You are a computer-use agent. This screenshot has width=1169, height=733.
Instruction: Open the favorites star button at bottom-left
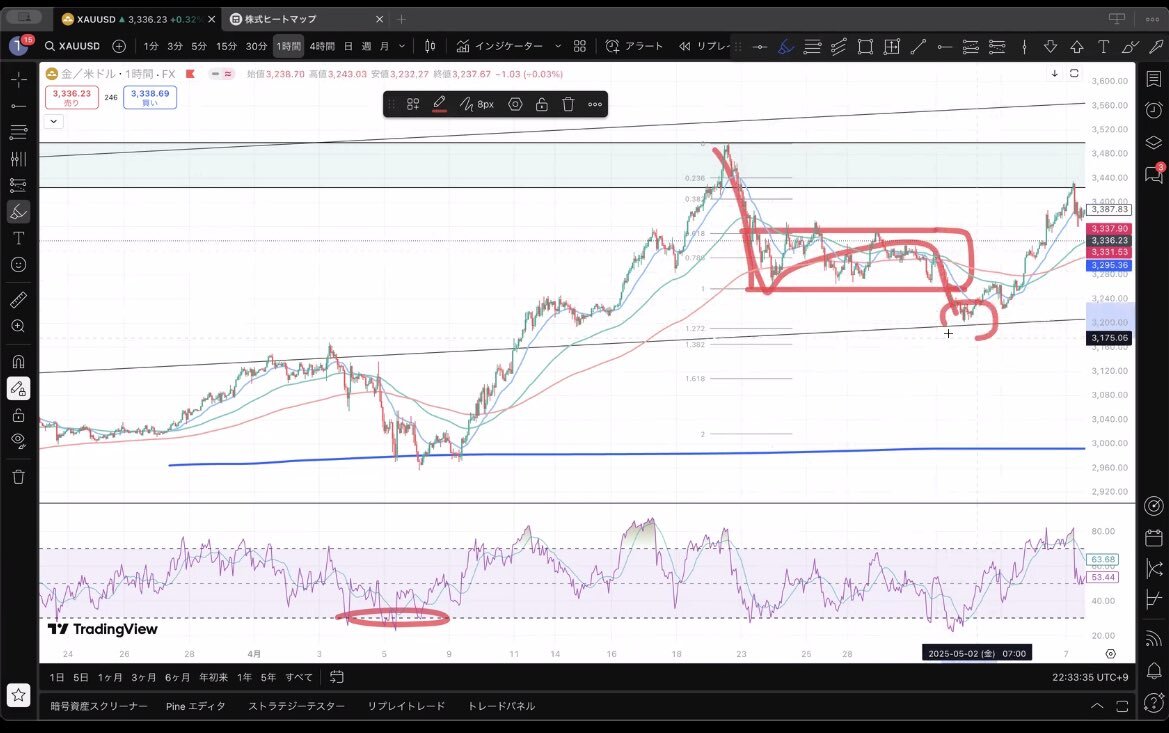19,695
